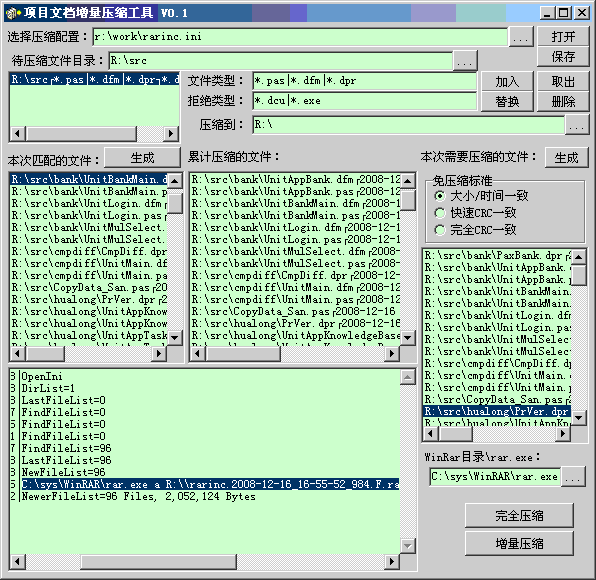Screen dimensions: 596x580
Task: Click 打开 button to open config
Action: coord(563,36)
